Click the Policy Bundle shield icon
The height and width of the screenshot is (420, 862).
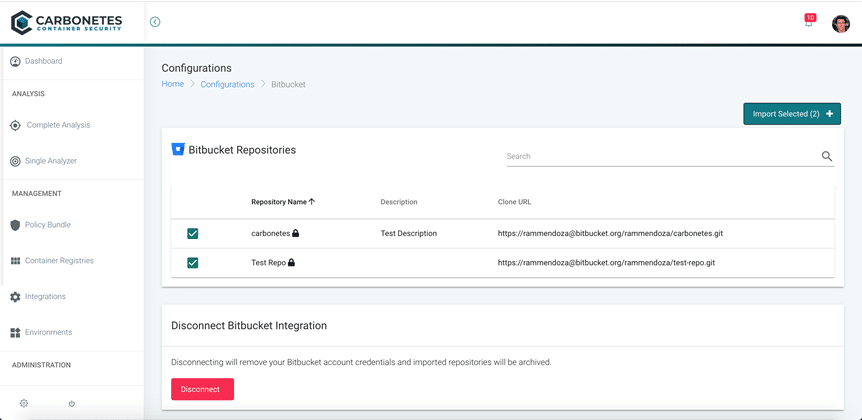click(x=15, y=225)
